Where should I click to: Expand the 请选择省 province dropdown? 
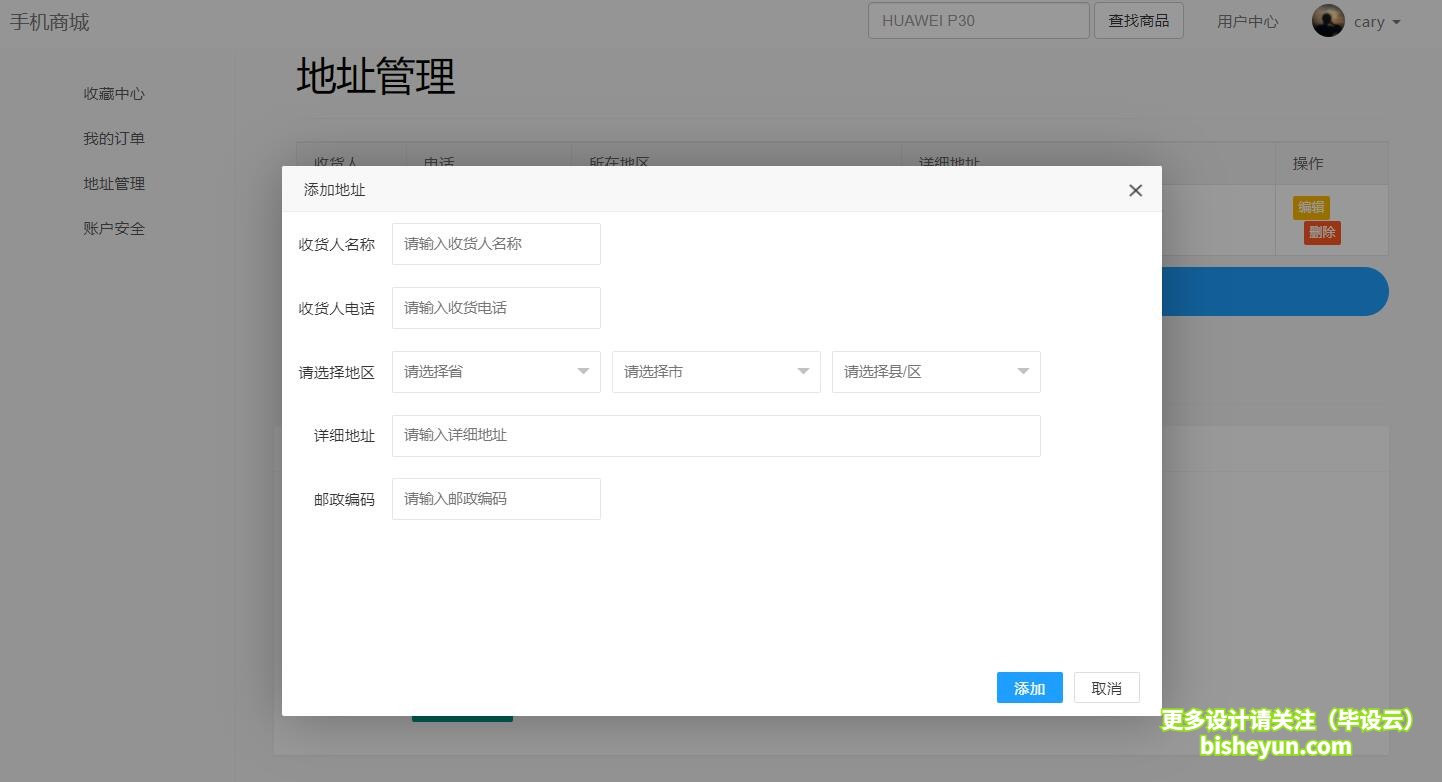pyautogui.click(x=496, y=372)
